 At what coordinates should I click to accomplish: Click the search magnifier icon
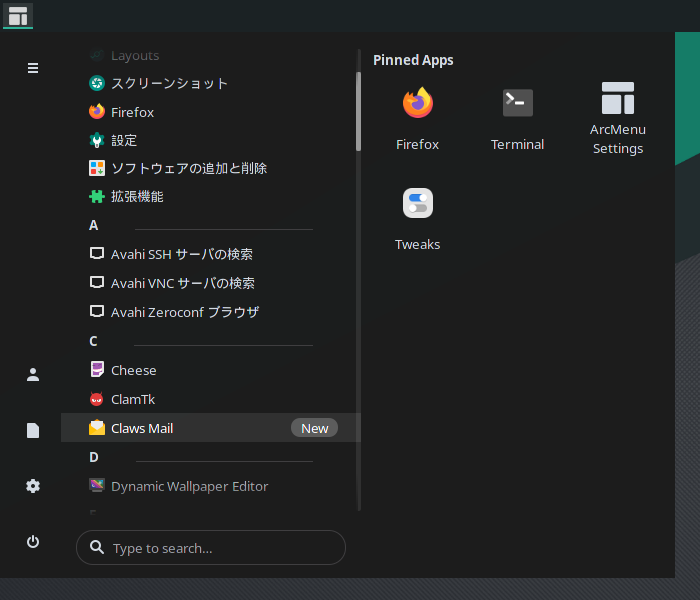click(97, 547)
